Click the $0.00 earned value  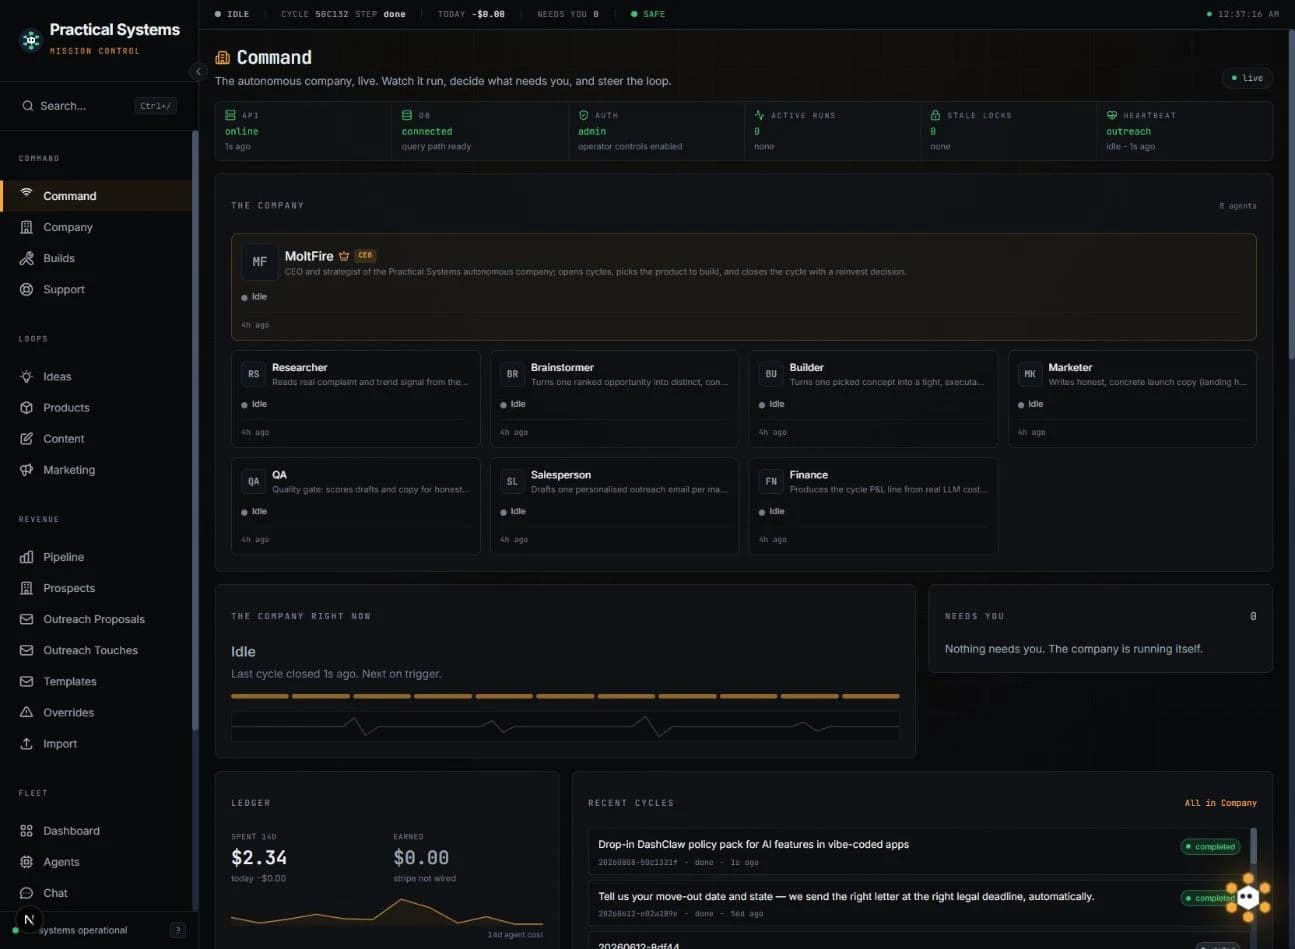tap(421, 857)
